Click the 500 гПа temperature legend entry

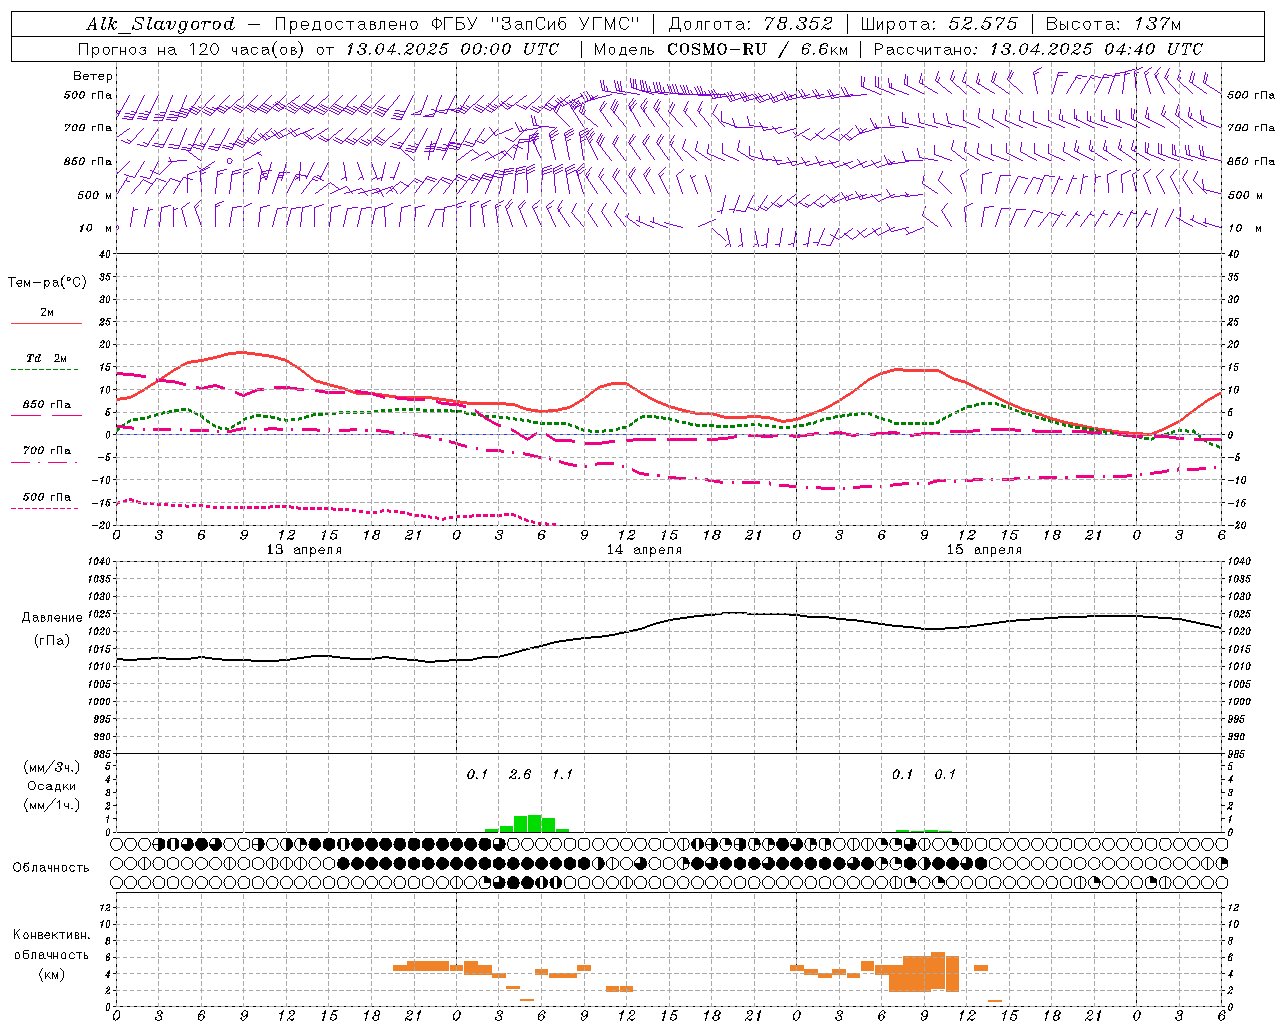(x=46, y=497)
